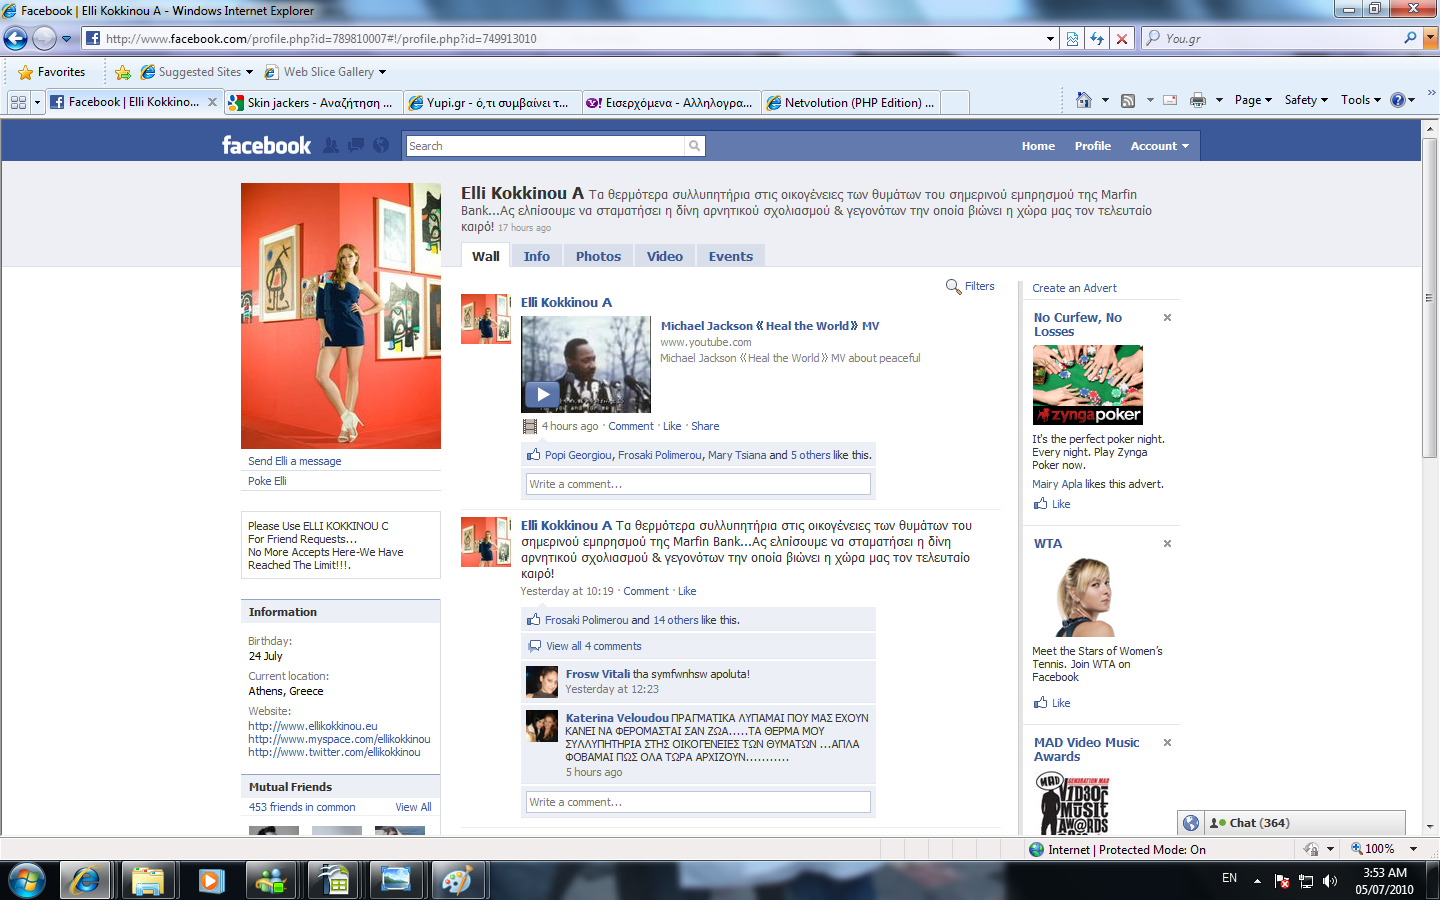Click the Stop loading red X icon
This screenshot has height=900, width=1440.
point(1121,38)
